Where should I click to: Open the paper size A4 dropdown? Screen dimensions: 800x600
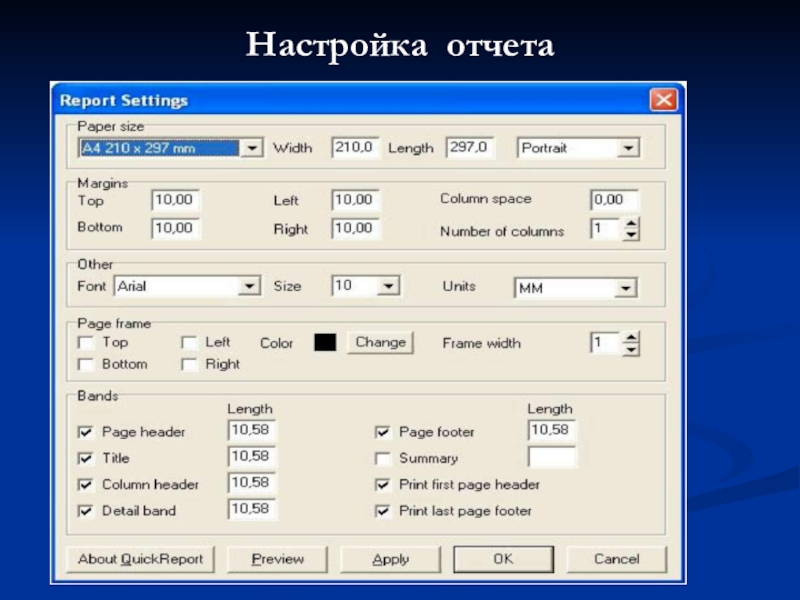pyautogui.click(x=252, y=148)
